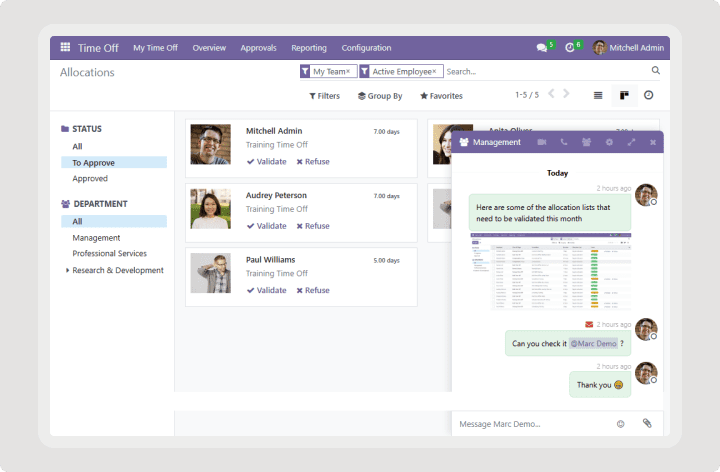Switch to list view
The height and width of the screenshot is (472, 720).
[598, 95]
